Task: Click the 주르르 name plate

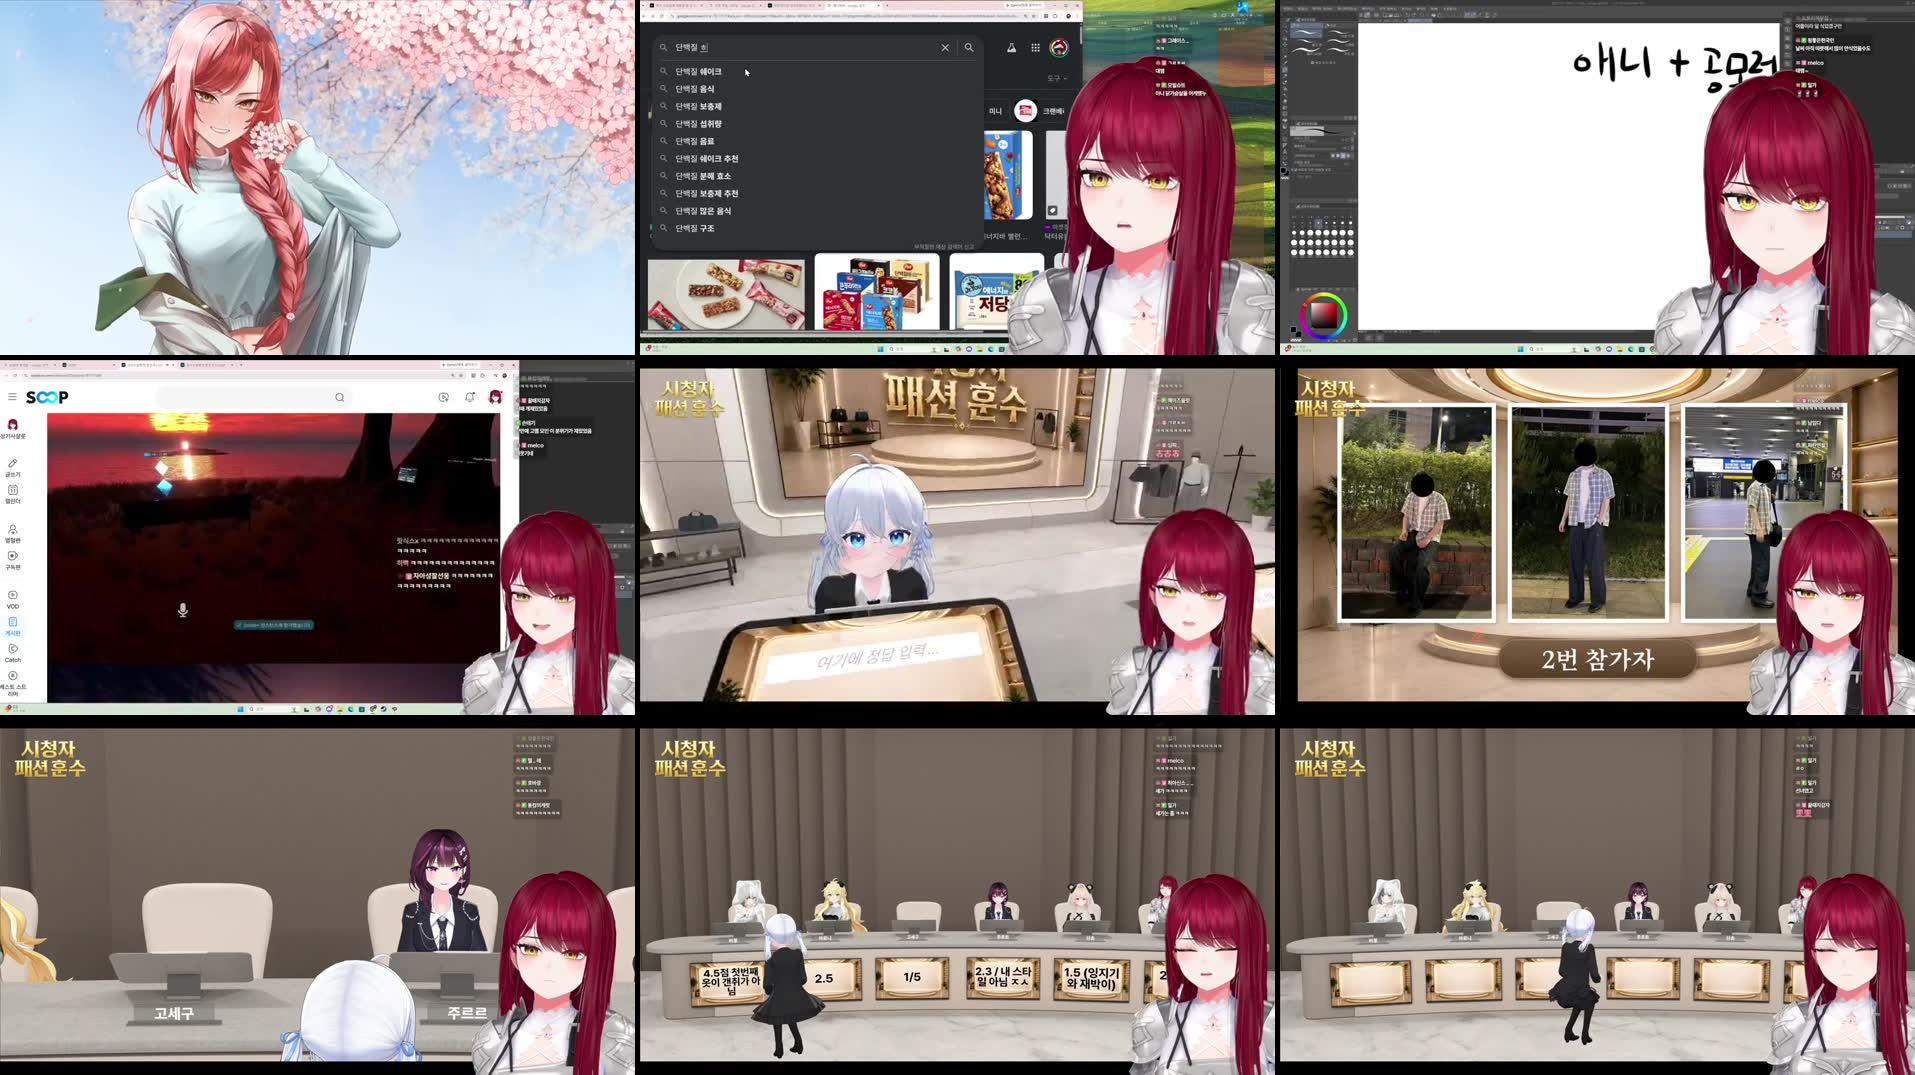Action: tap(466, 1013)
